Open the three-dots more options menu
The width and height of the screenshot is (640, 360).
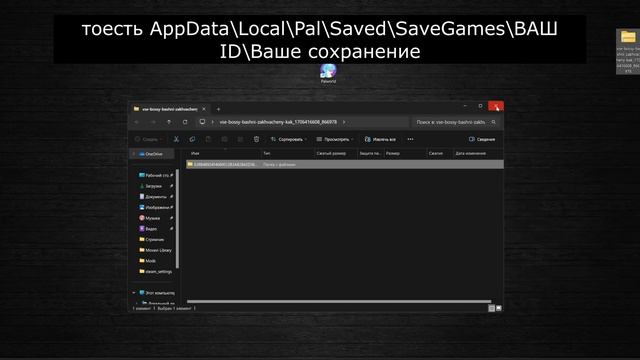pyautogui.click(x=410, y=139)
